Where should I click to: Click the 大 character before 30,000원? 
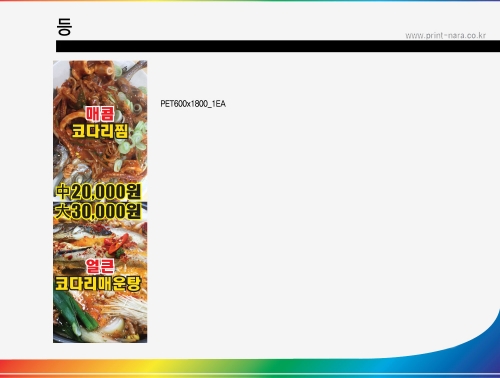click(x=62, y=211)
